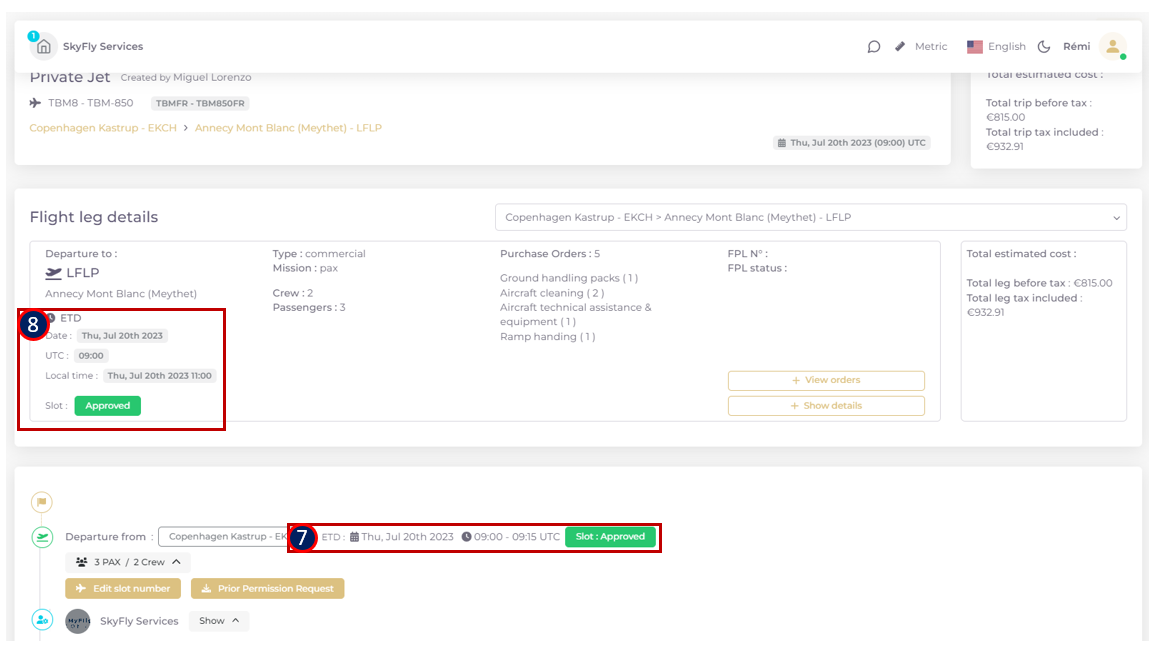Click the people icon beside 3 PAX
1153x649 pixels.
(x=82, y=562)
